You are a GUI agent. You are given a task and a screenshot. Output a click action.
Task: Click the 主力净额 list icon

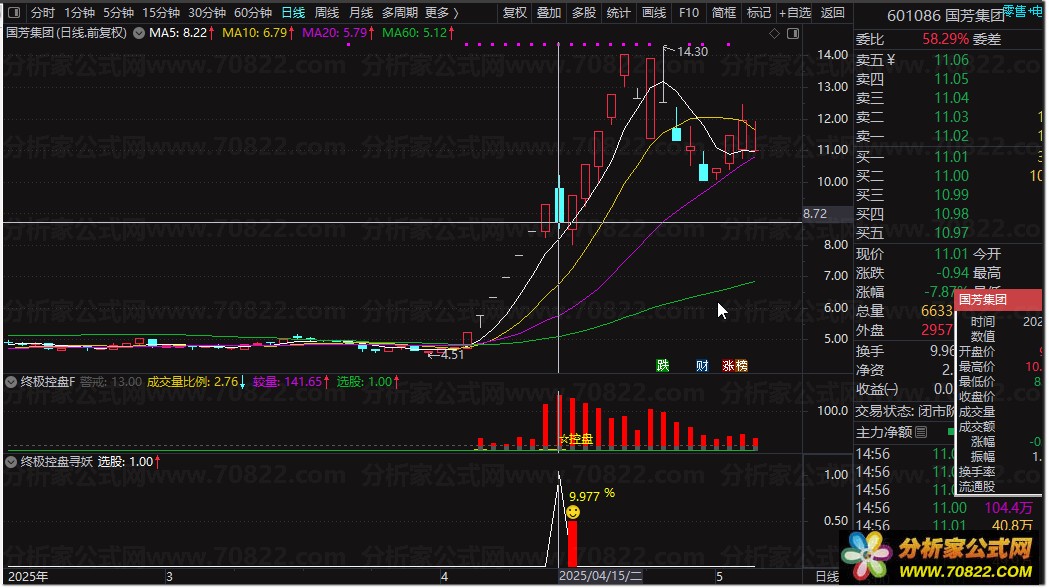921,433
